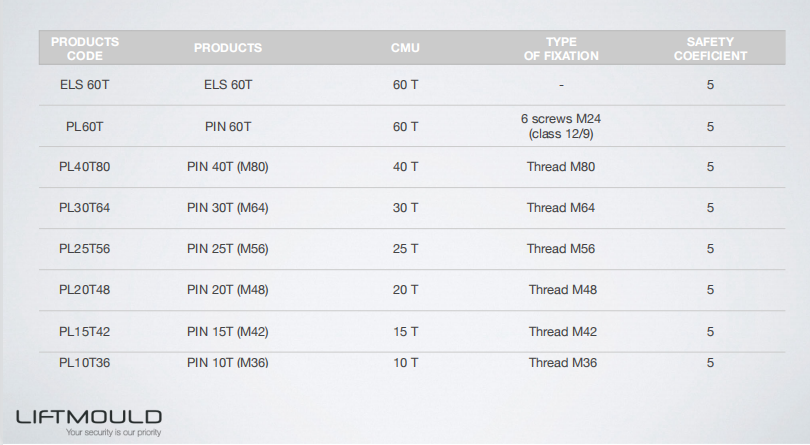
Task: Click the CMU column header
Action: pos(405,48)
